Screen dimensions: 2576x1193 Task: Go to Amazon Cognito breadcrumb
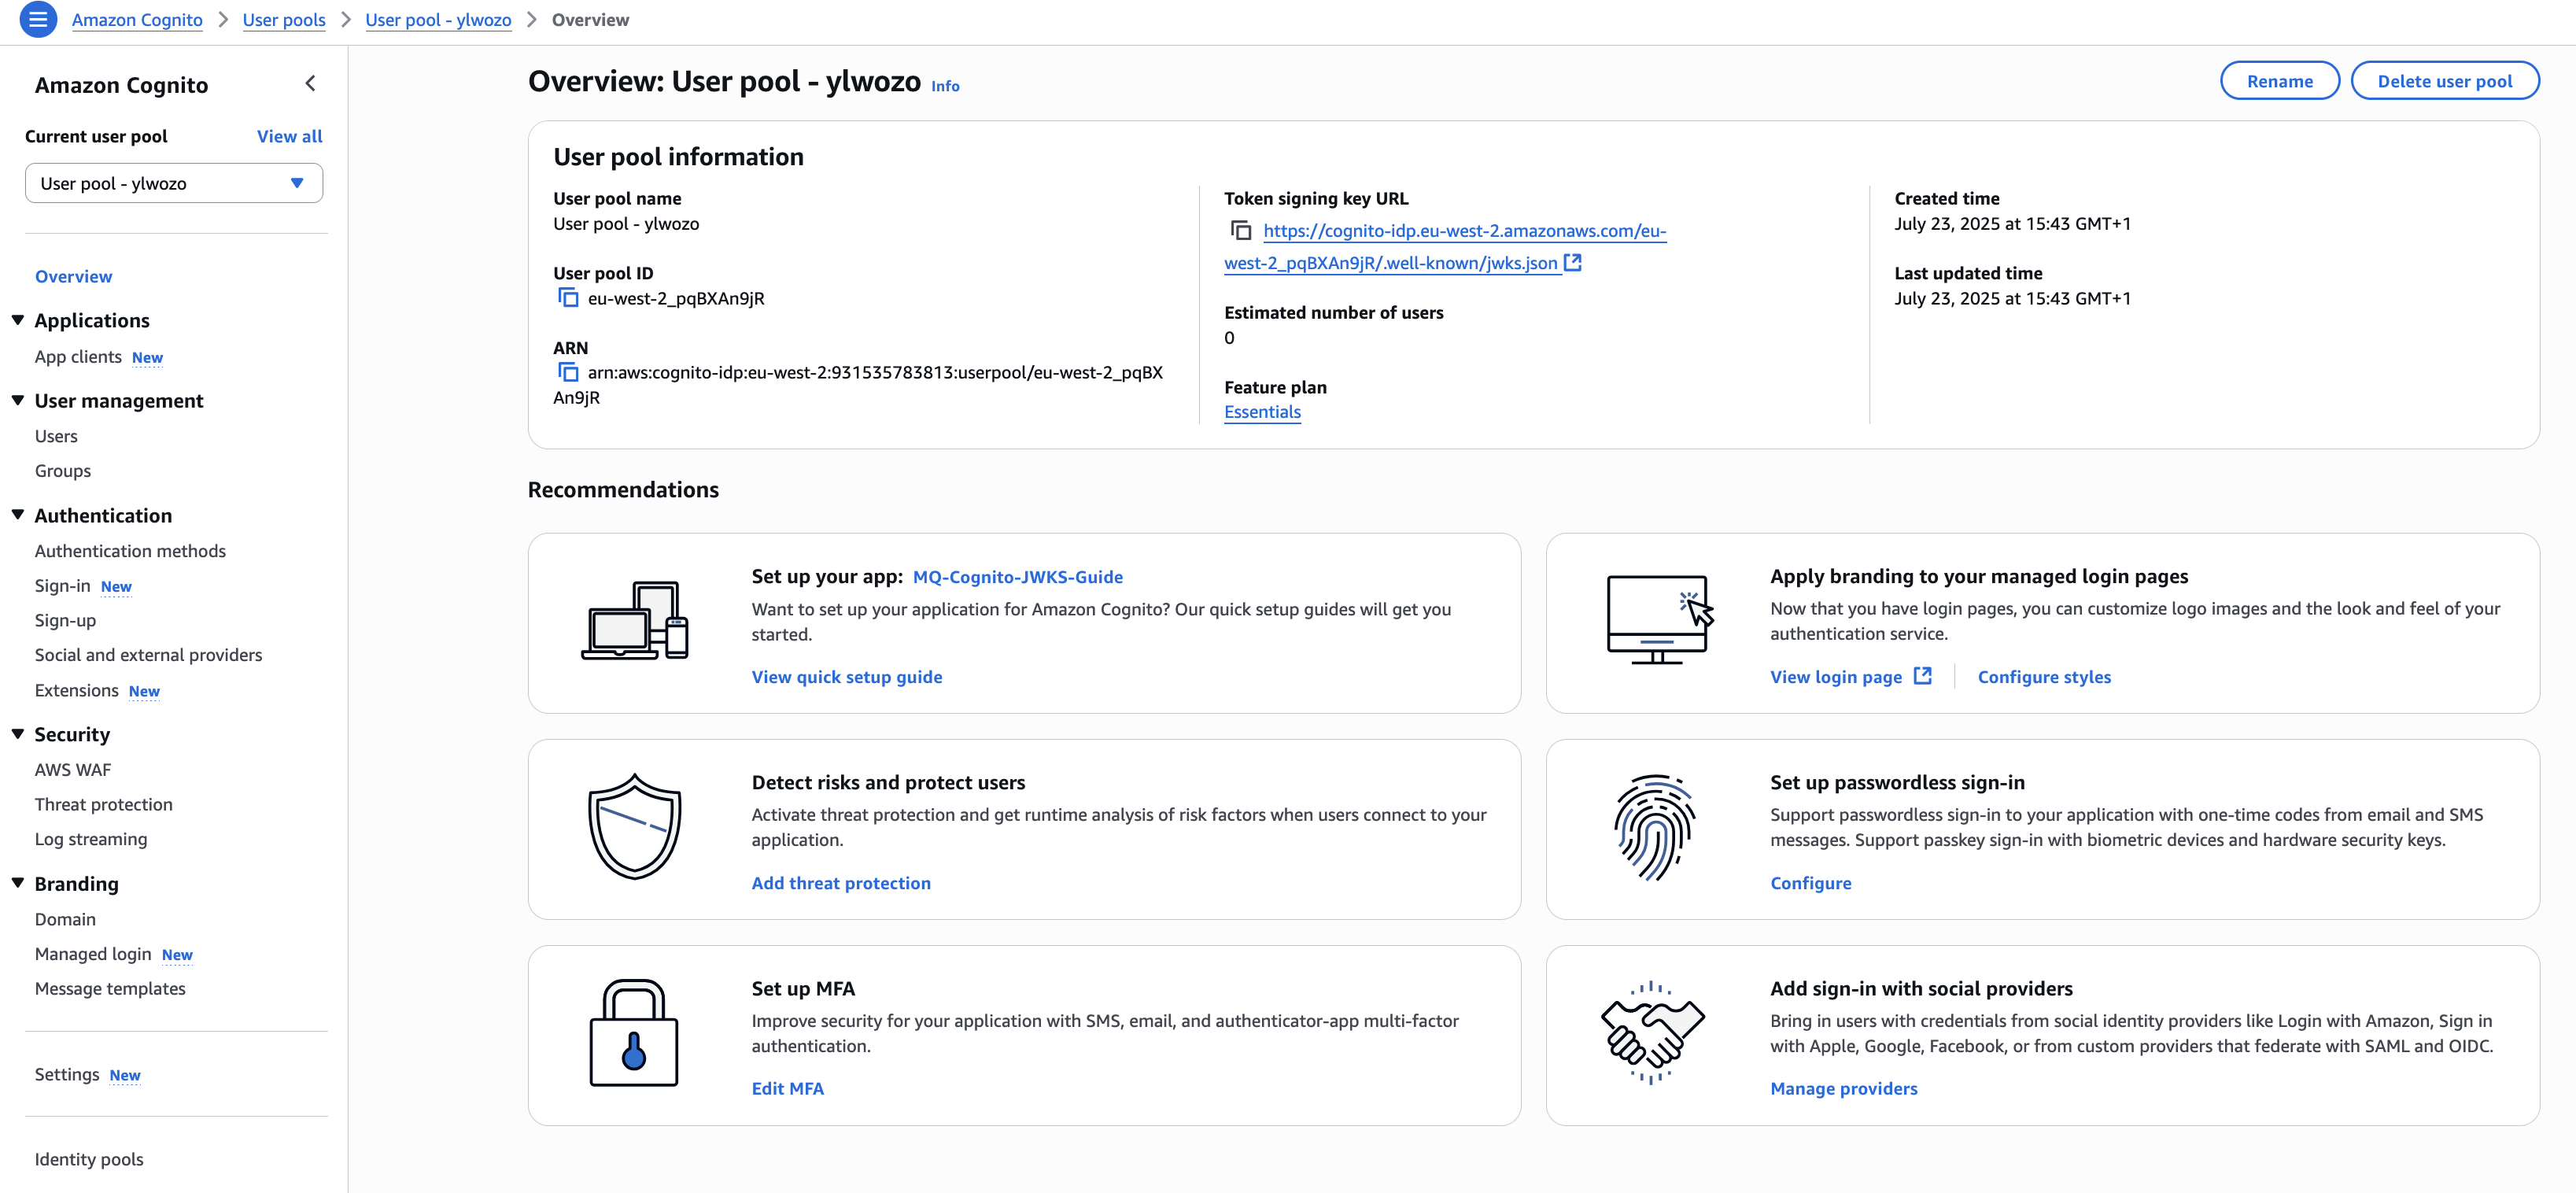coord(137,20)
